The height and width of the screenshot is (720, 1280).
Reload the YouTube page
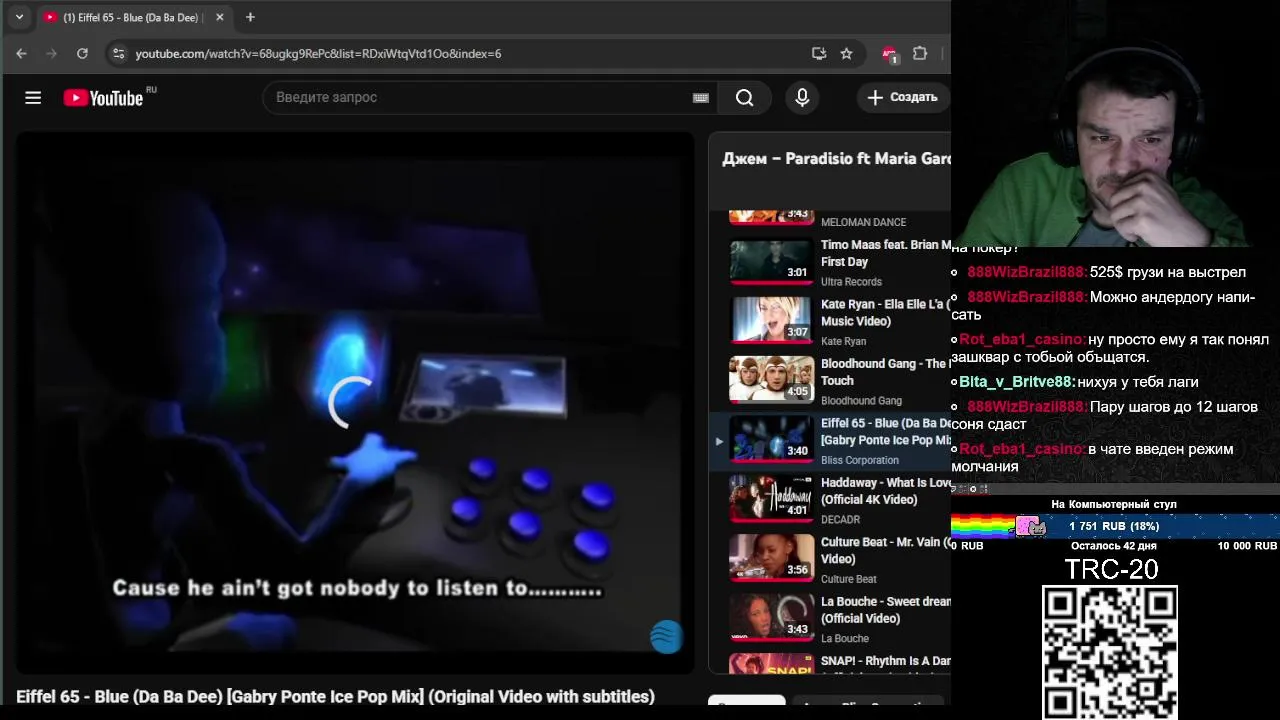click(82, 53)
